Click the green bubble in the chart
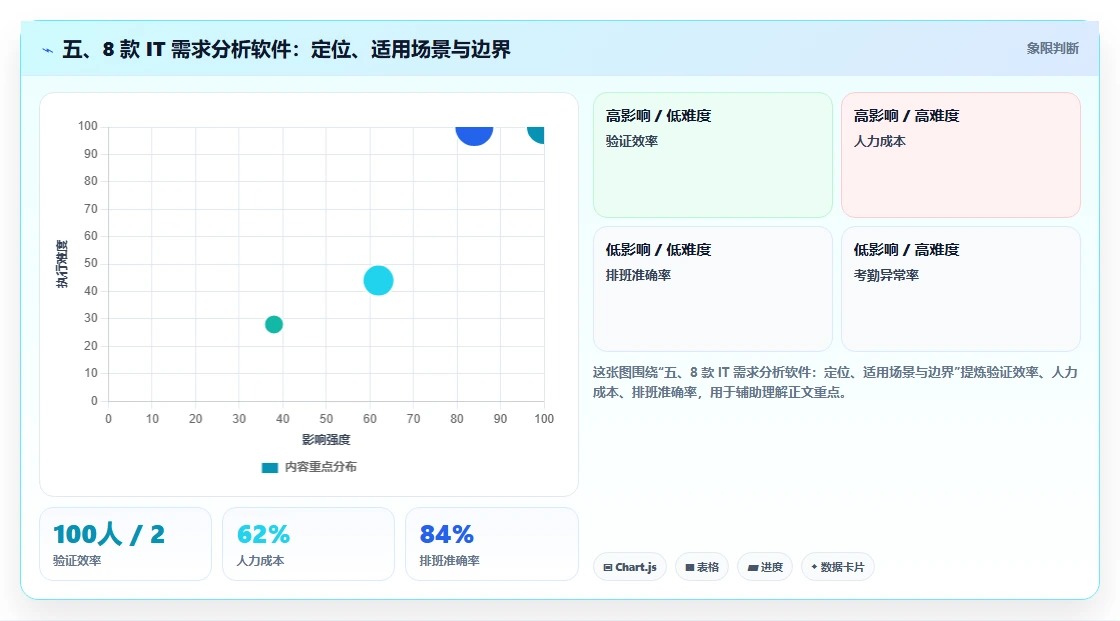Viewport: 1120px width, 621px height. (x=274, y=324)
